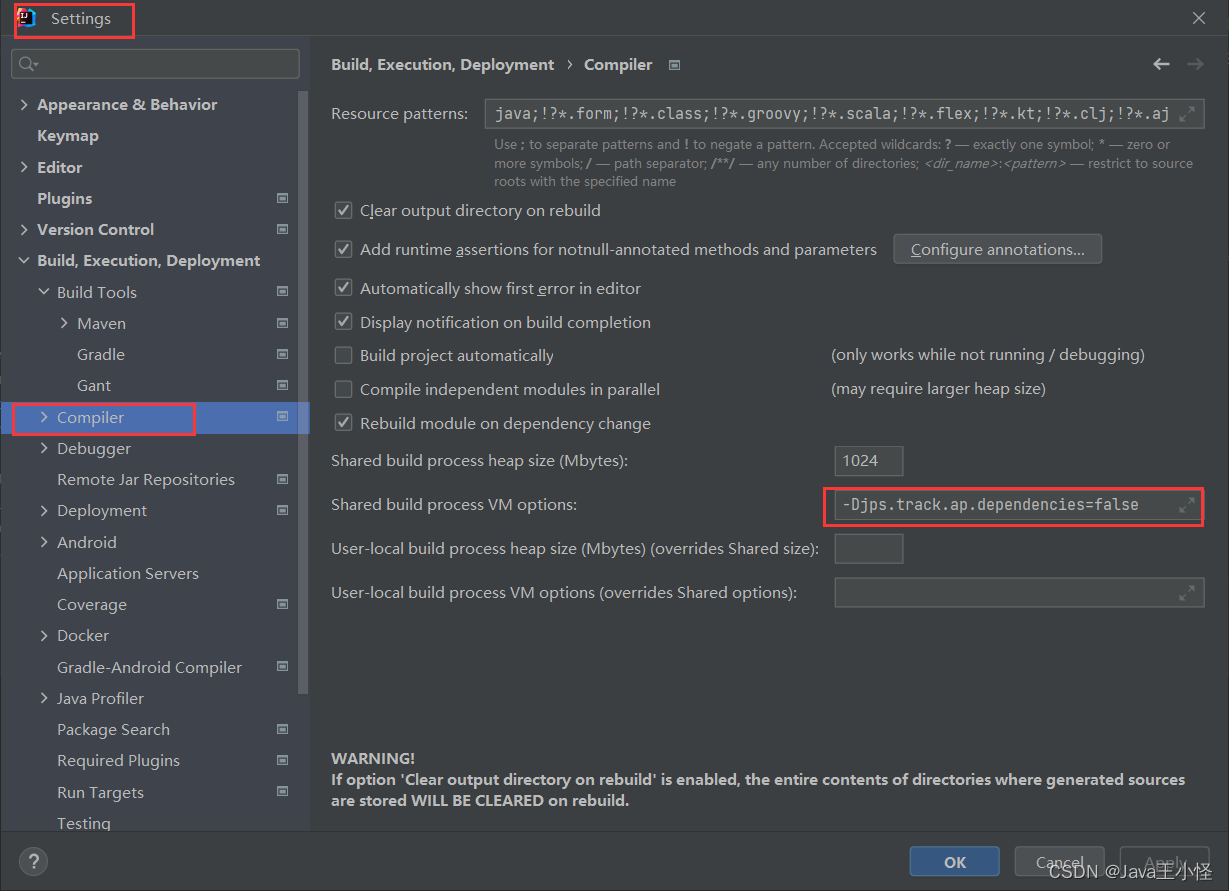The image size is (1229, 891).
Task: Open the help question mark button
Action: (33, 861)
